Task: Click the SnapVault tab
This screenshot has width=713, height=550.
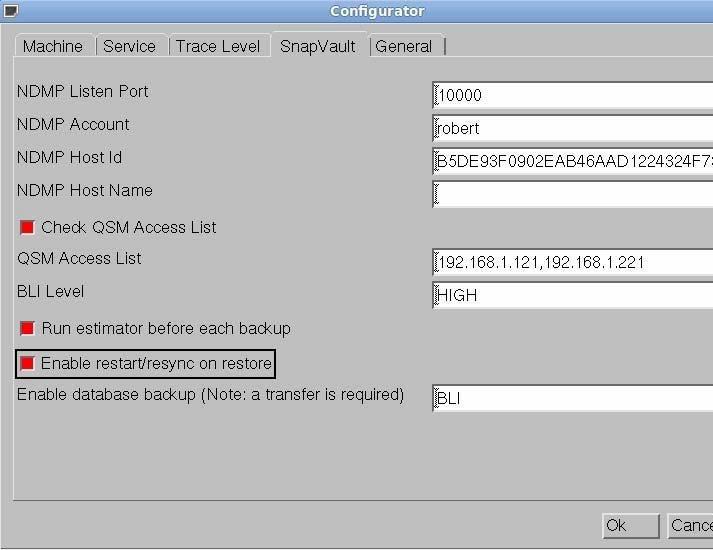Action: 318,46
